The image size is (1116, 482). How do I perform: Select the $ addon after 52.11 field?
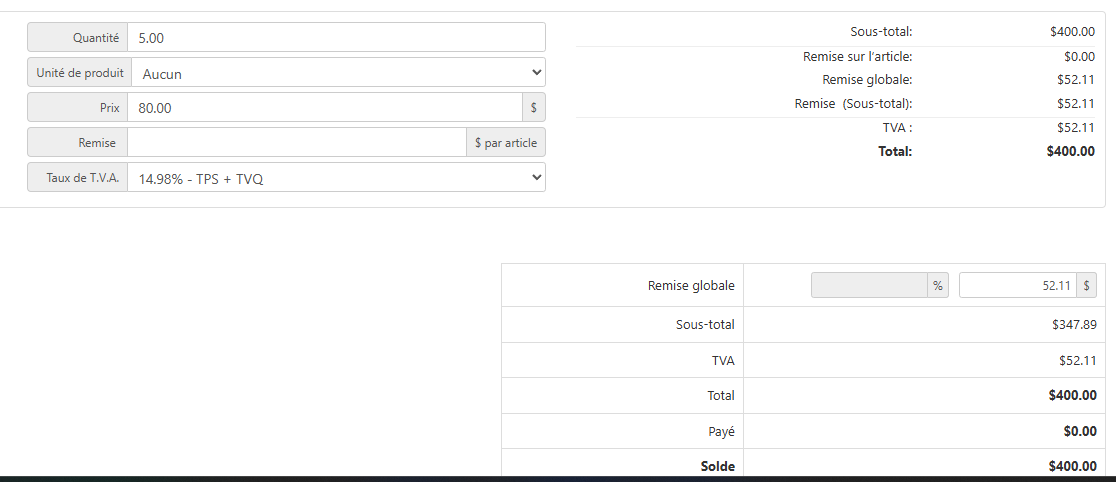click(1087, 285)
